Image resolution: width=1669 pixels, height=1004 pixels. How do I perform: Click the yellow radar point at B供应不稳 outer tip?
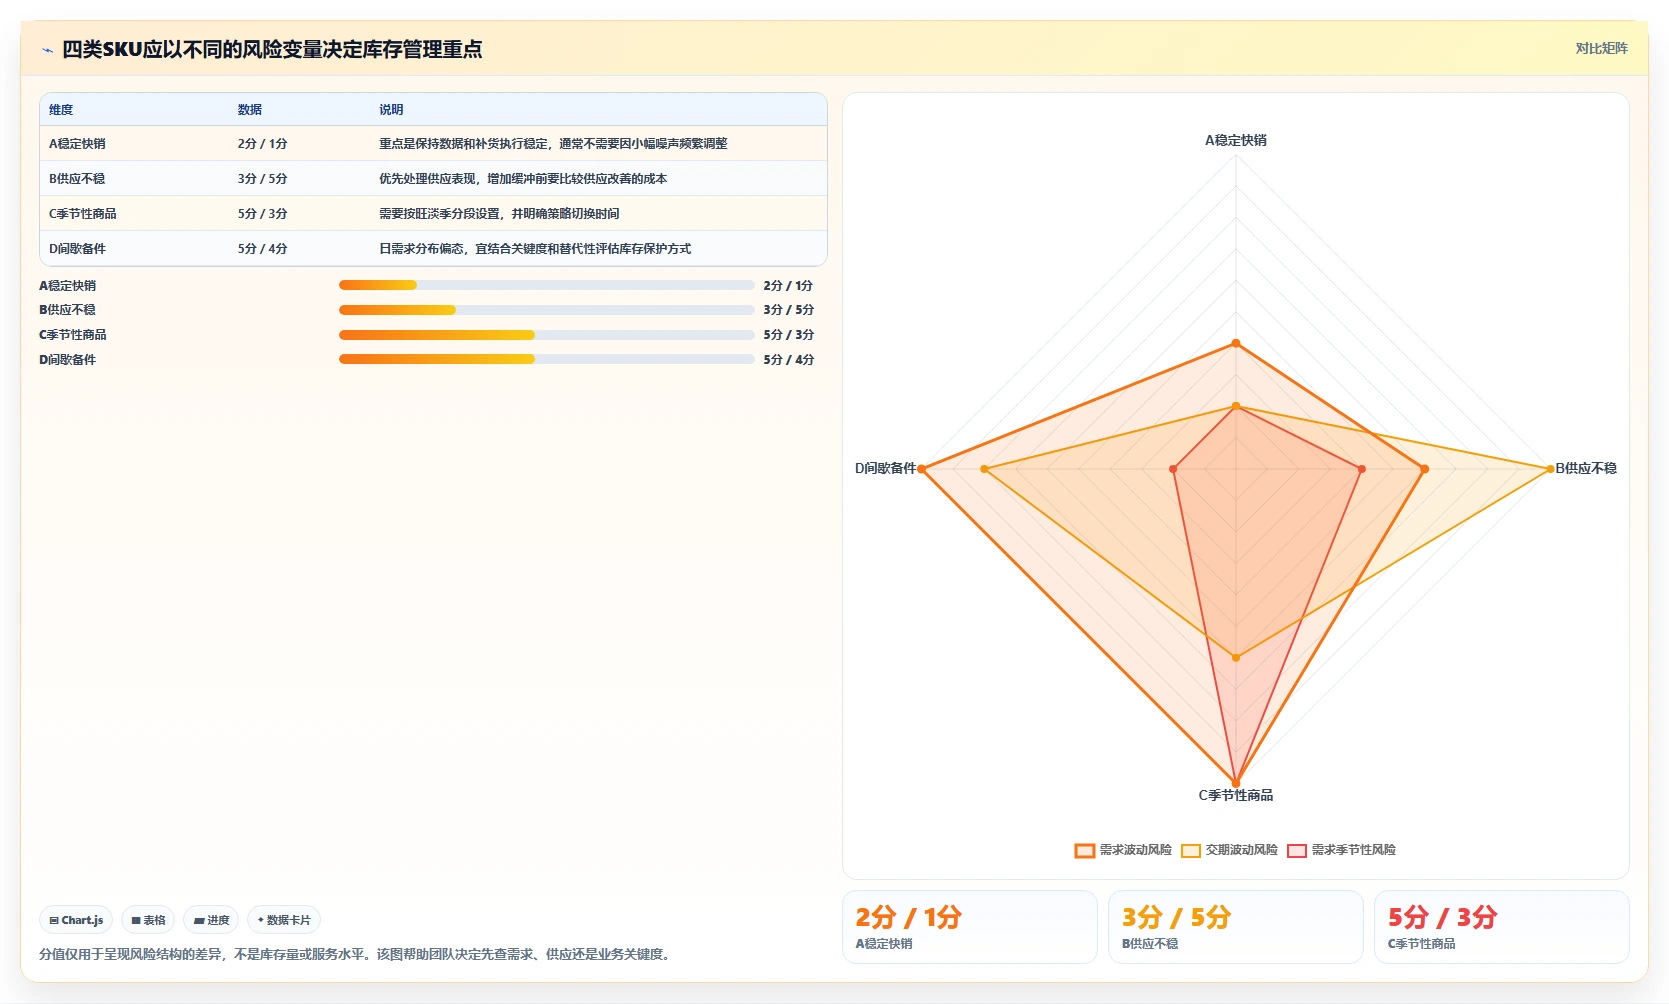point(1550,469)
